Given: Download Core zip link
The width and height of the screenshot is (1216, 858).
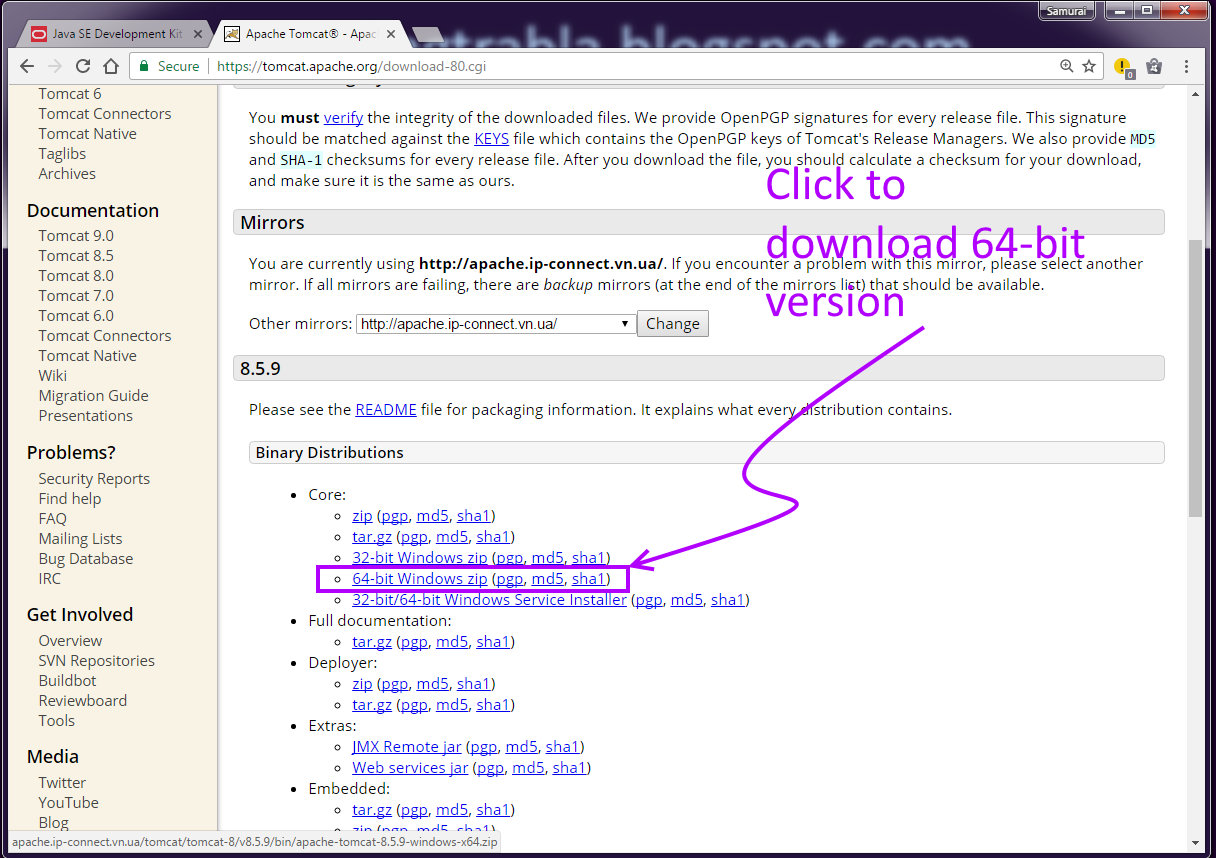Looking at the screenshot, I should (x=362, y=516).
